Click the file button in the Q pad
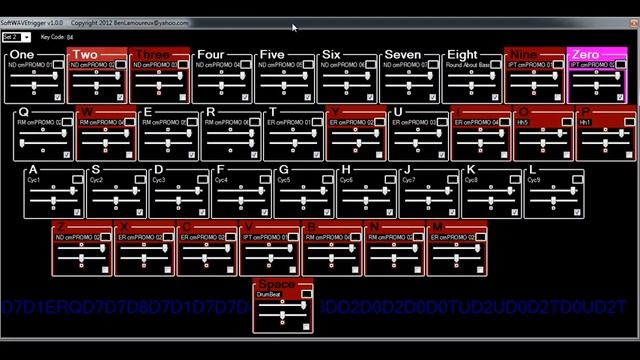 [67, 122]
